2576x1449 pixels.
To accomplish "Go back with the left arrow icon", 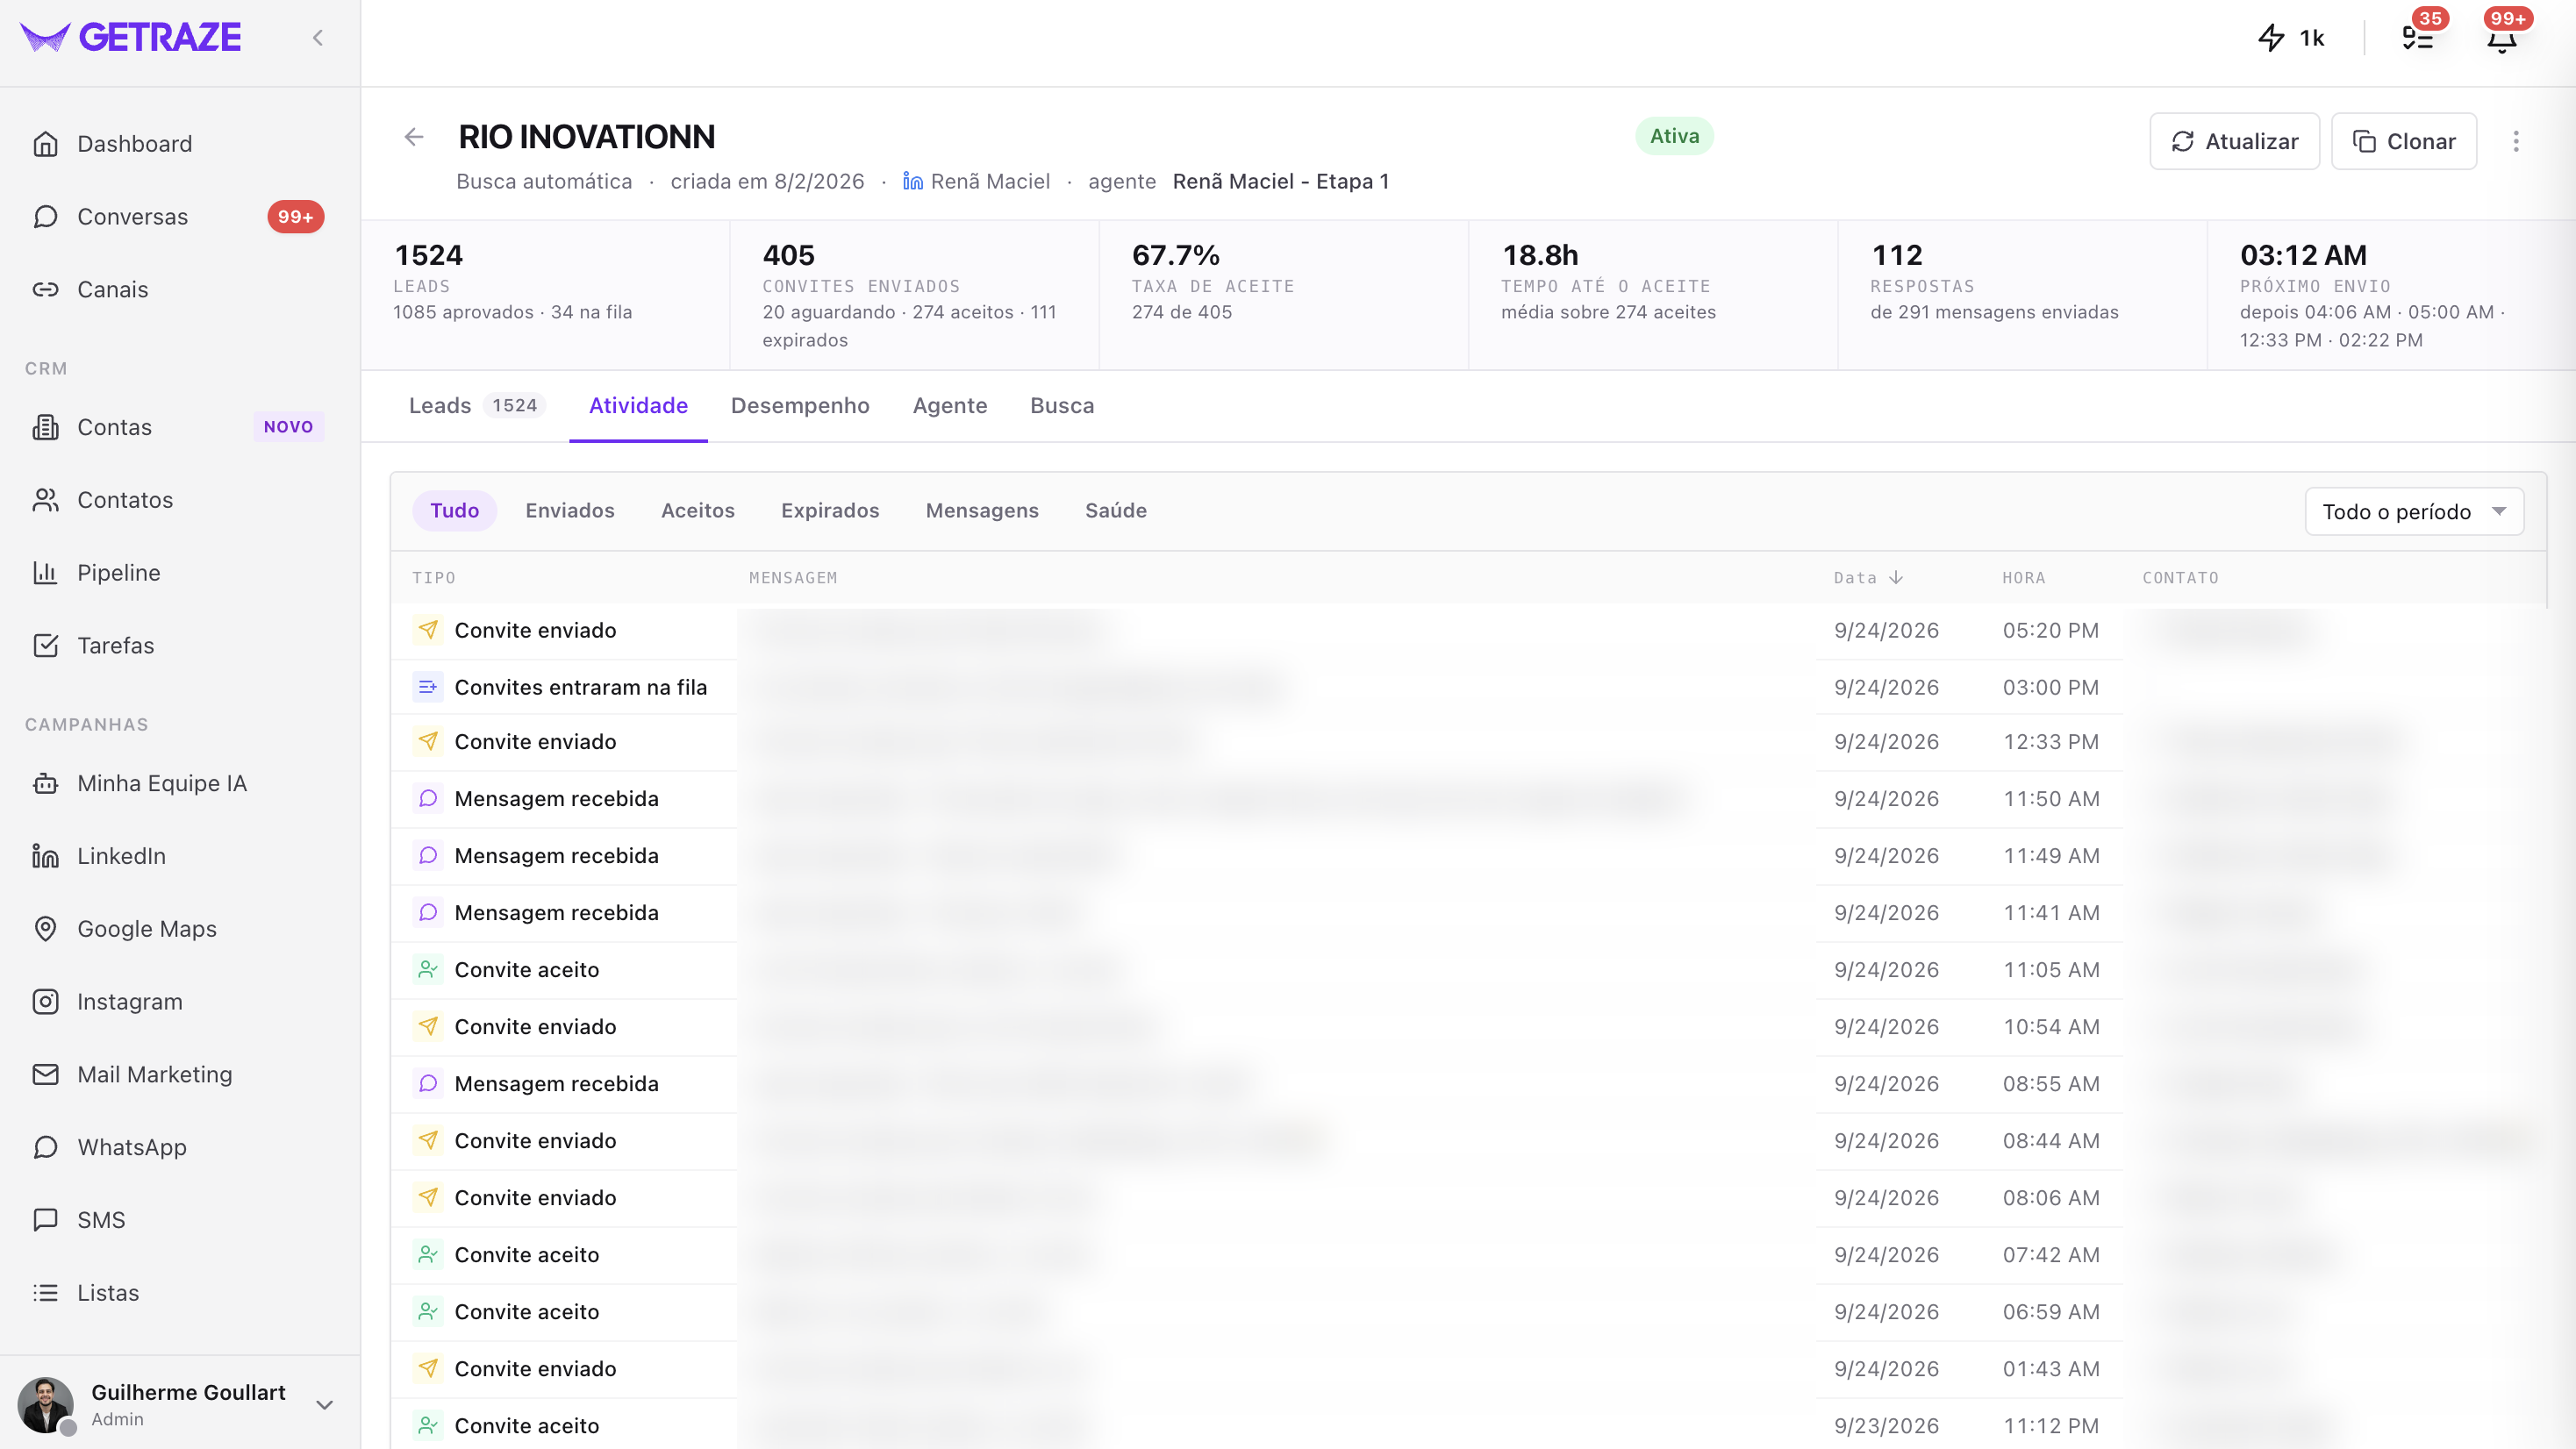I will click(414, 137).
